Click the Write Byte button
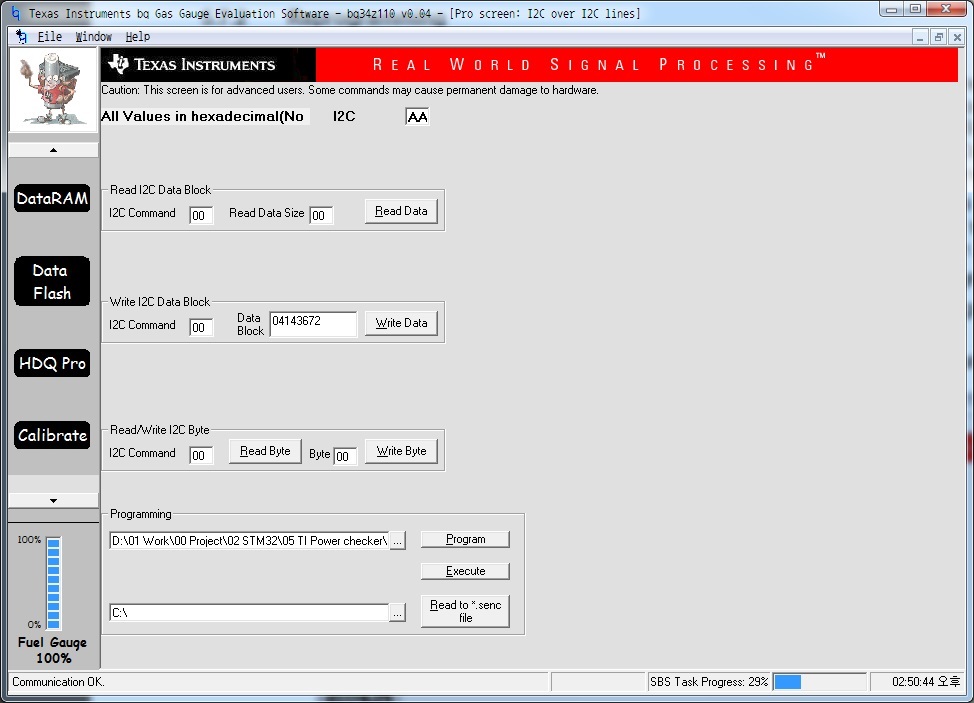This screenshot has height=703, width=974. tap(401, 451)
